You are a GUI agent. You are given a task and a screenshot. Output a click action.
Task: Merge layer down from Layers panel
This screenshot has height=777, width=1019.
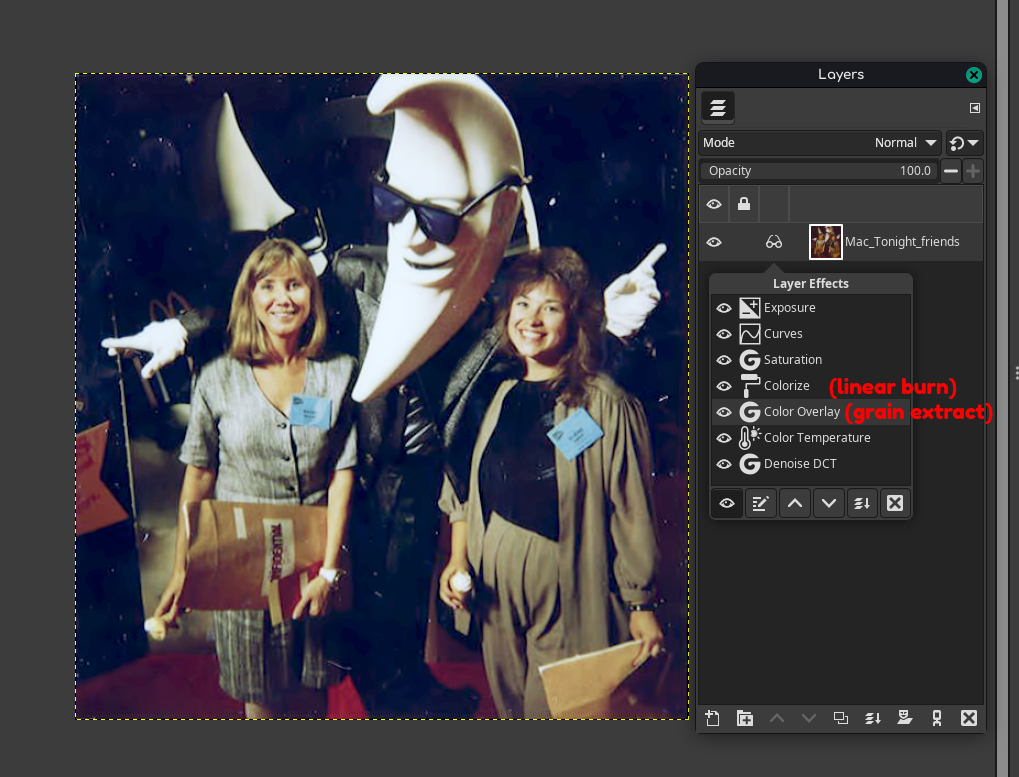[x=873, y=718]
